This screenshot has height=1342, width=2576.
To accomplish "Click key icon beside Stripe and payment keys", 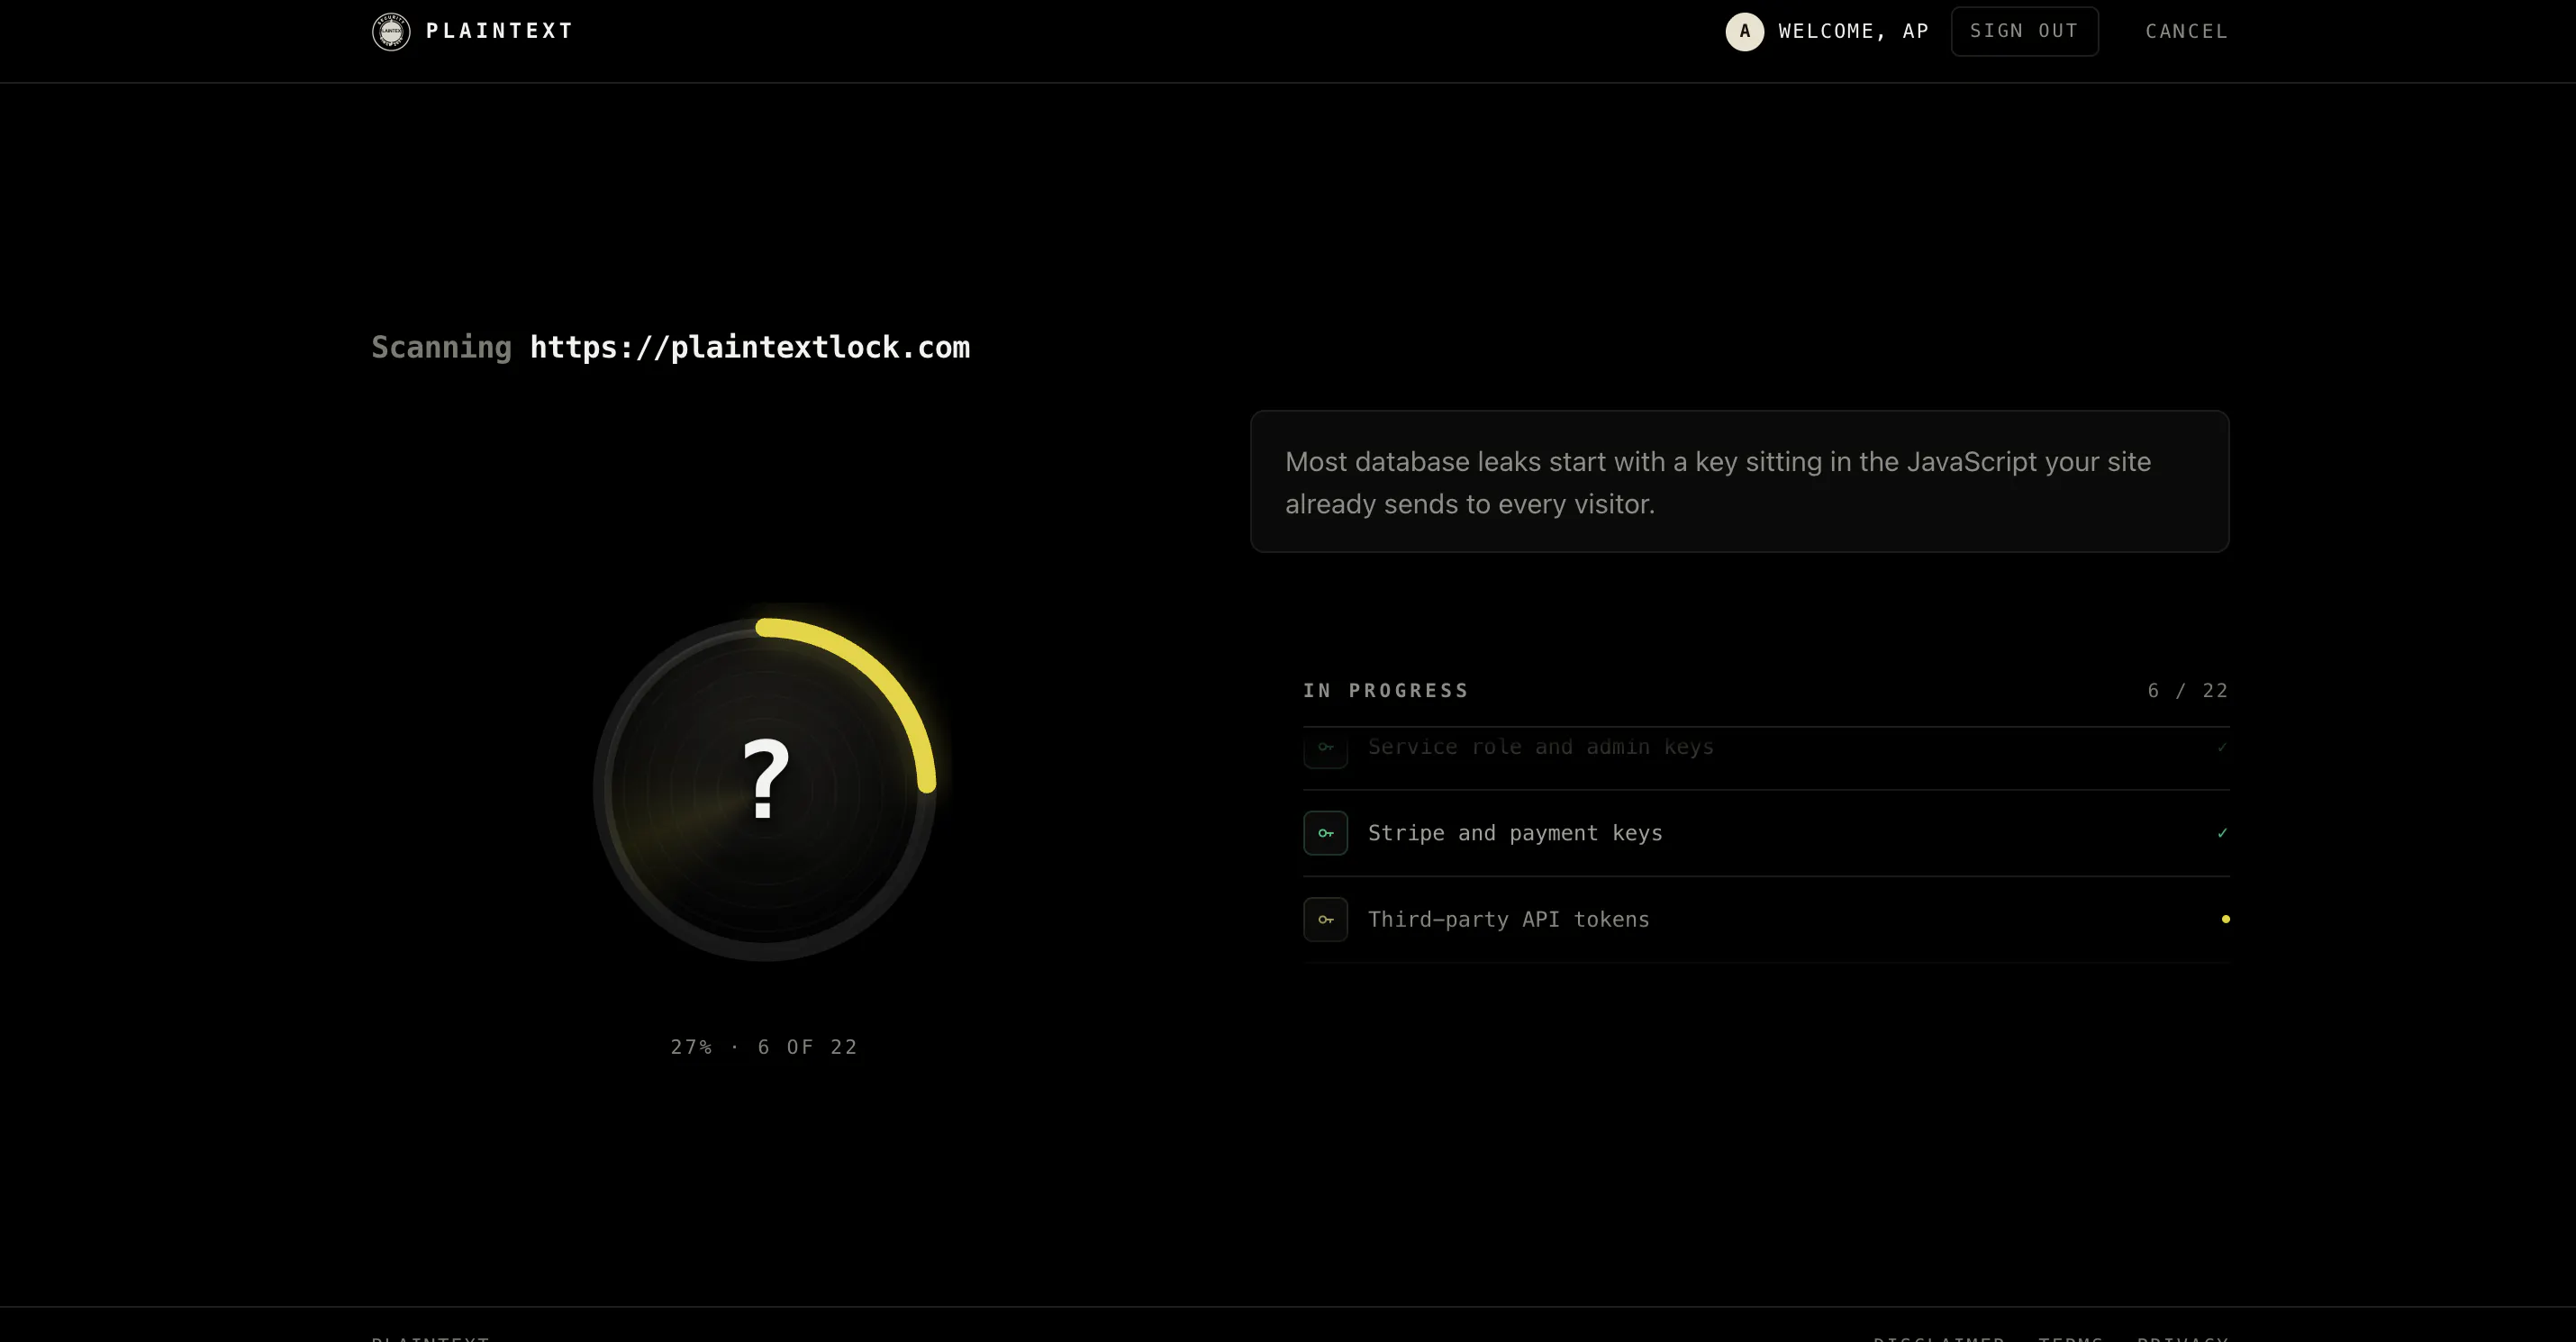I will click(1325, 833).
